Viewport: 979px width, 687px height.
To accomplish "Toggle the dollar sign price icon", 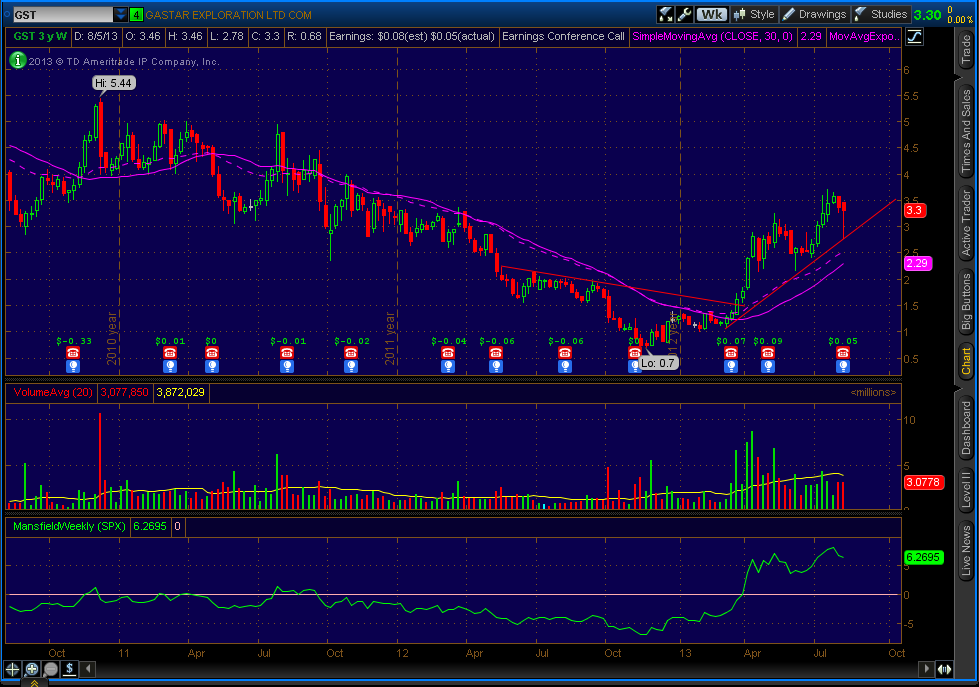I will click(x=70, y=668).
